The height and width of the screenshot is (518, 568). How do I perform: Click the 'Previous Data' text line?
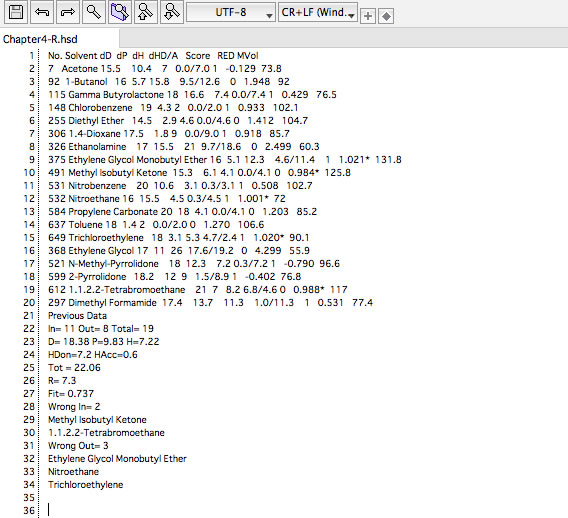coord(78,316)
